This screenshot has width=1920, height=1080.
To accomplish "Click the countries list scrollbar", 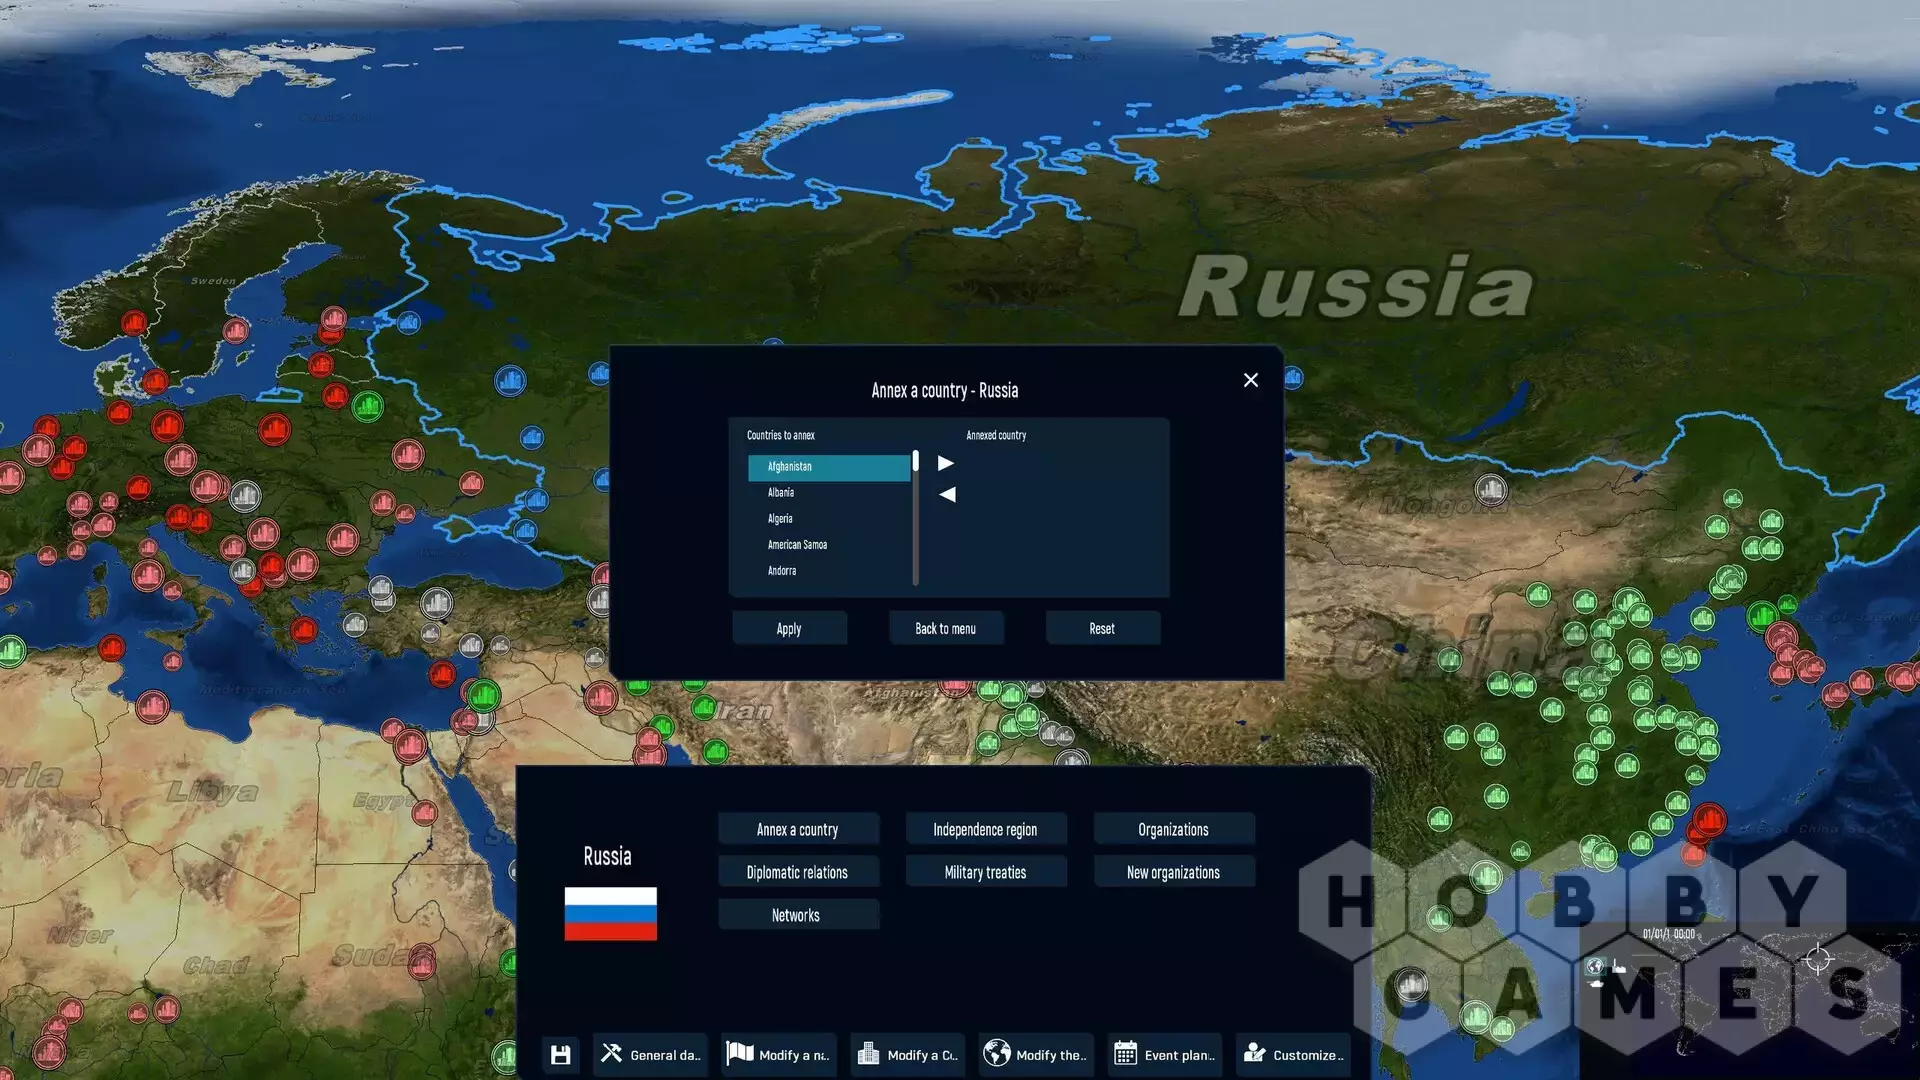I will point(915,518).
